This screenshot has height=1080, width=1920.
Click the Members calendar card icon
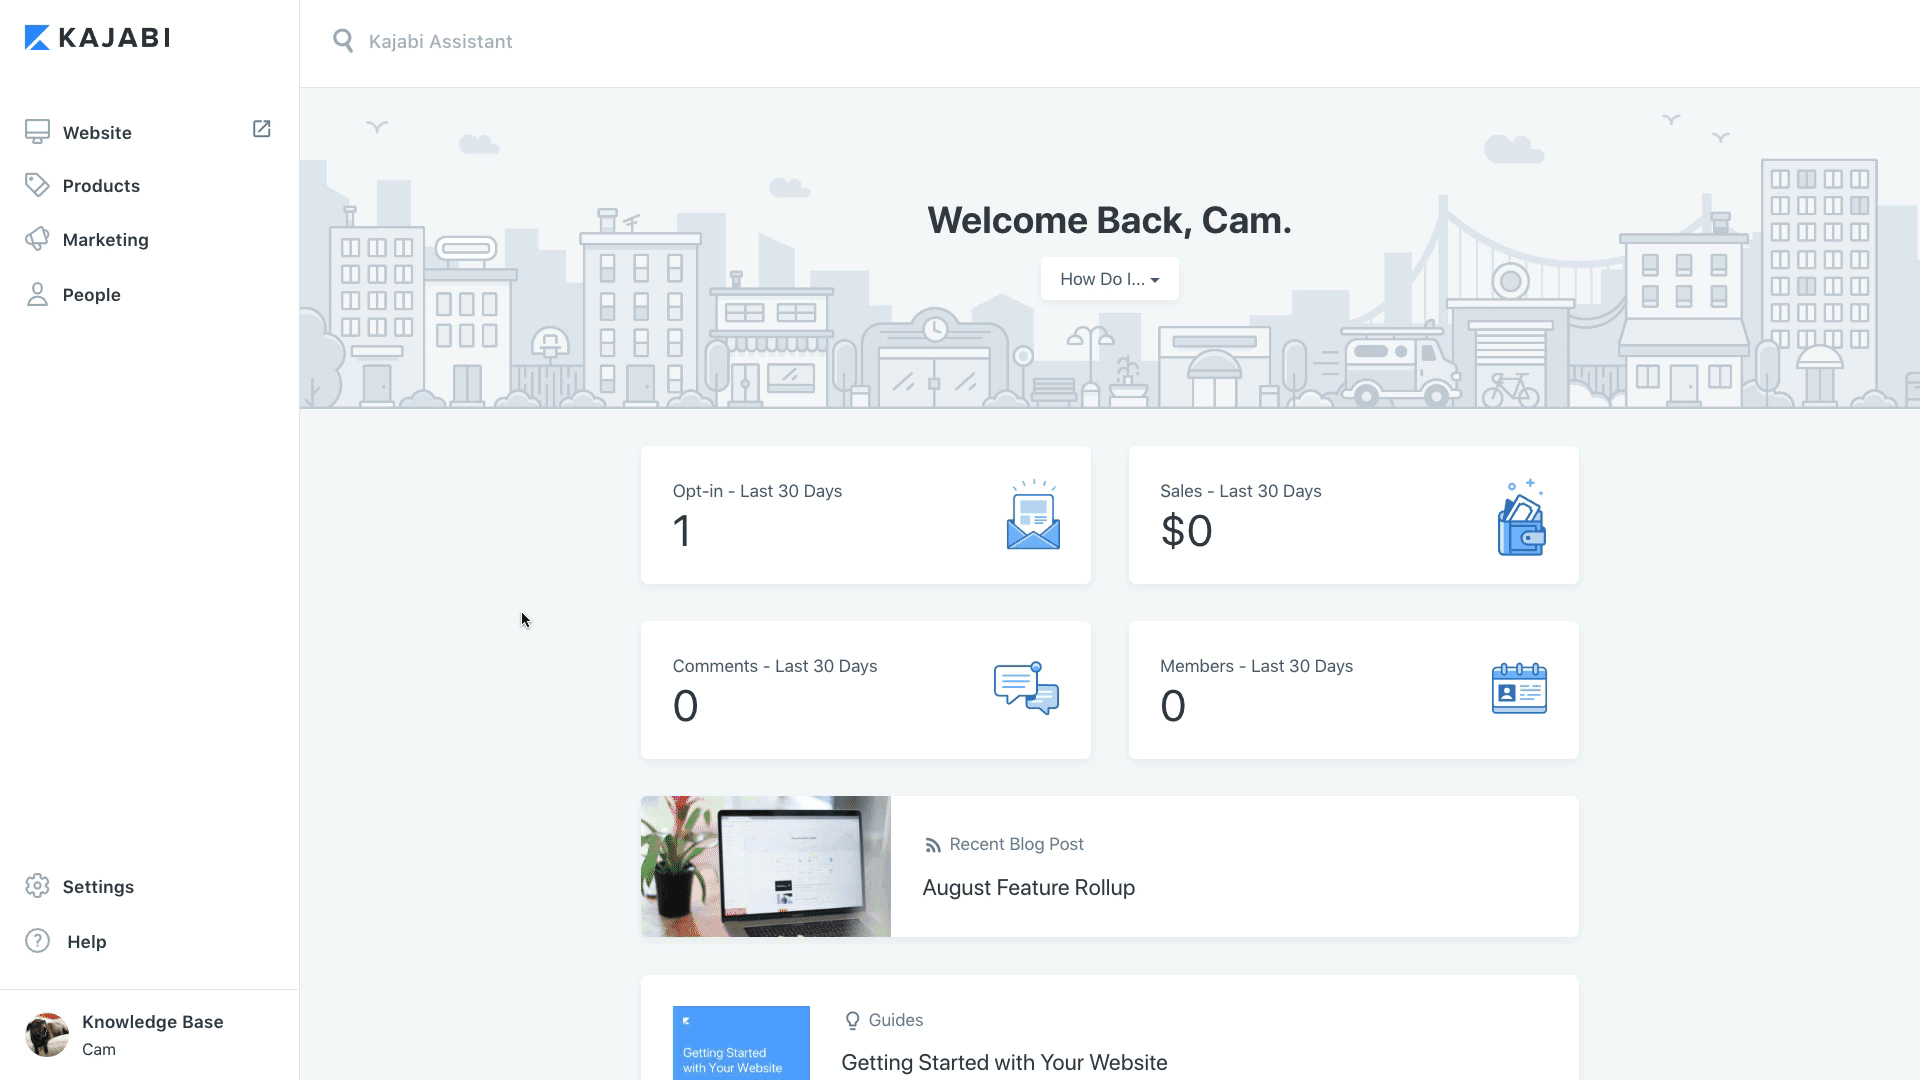click(1519, 688)
